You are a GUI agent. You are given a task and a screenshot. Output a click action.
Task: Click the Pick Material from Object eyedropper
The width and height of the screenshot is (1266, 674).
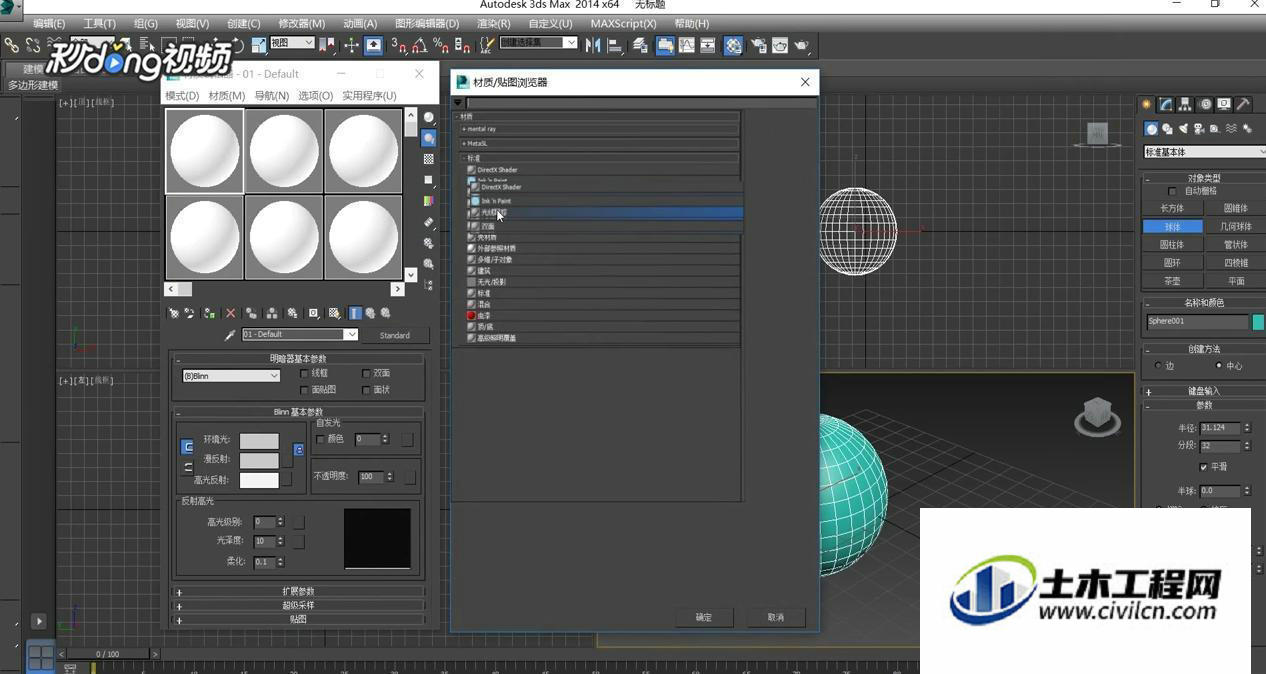[x=230, y=335]
